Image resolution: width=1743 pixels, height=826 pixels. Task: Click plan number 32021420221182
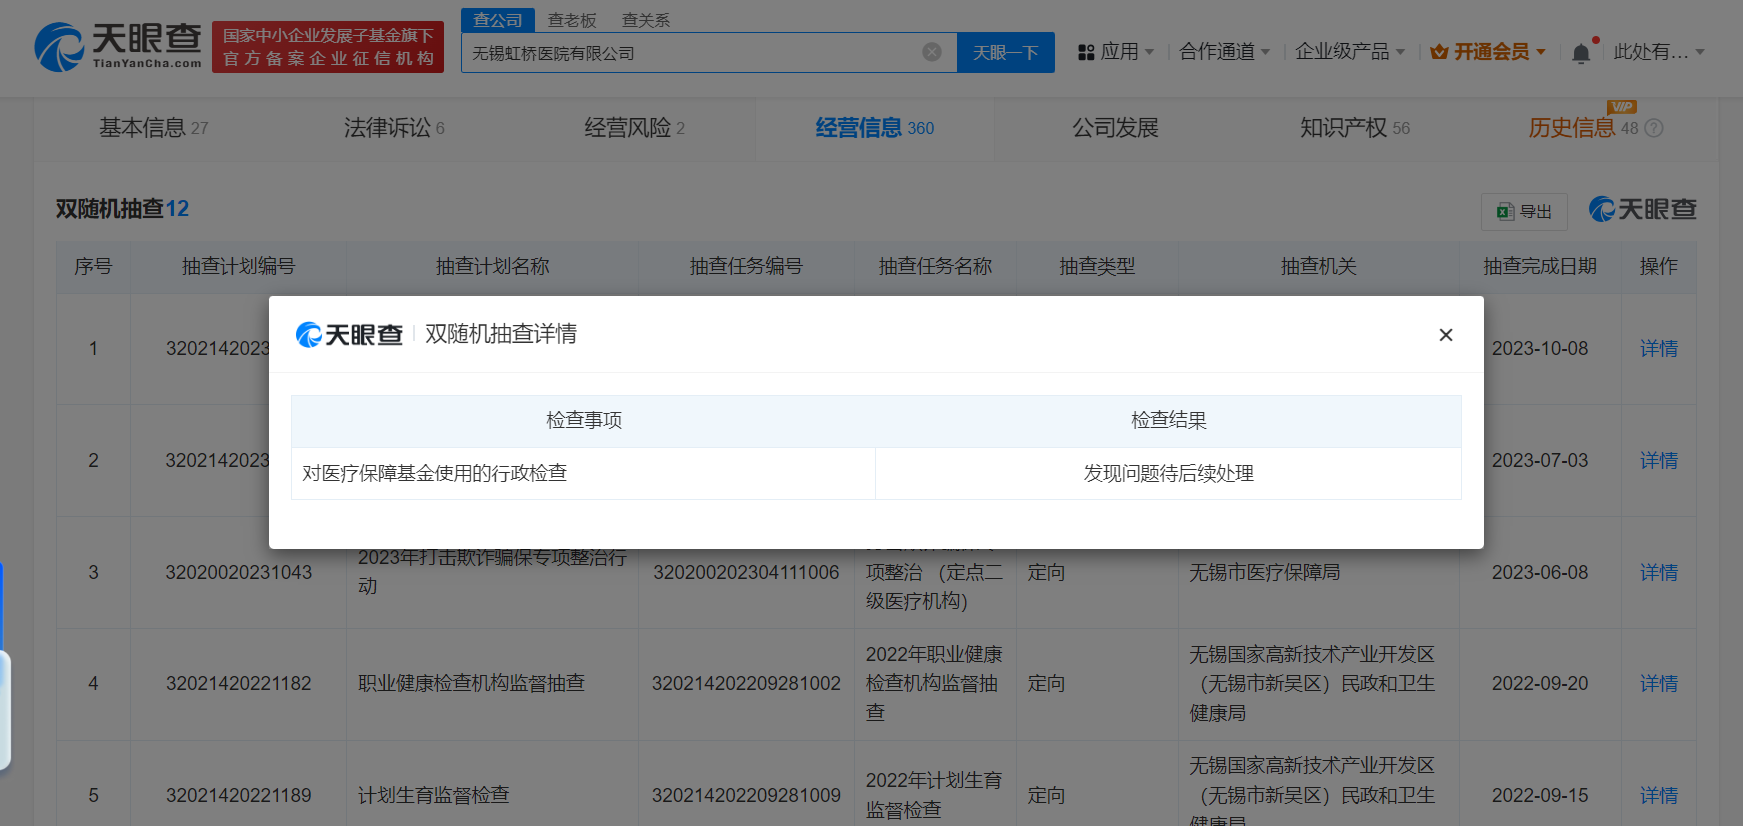coord(239,684)
